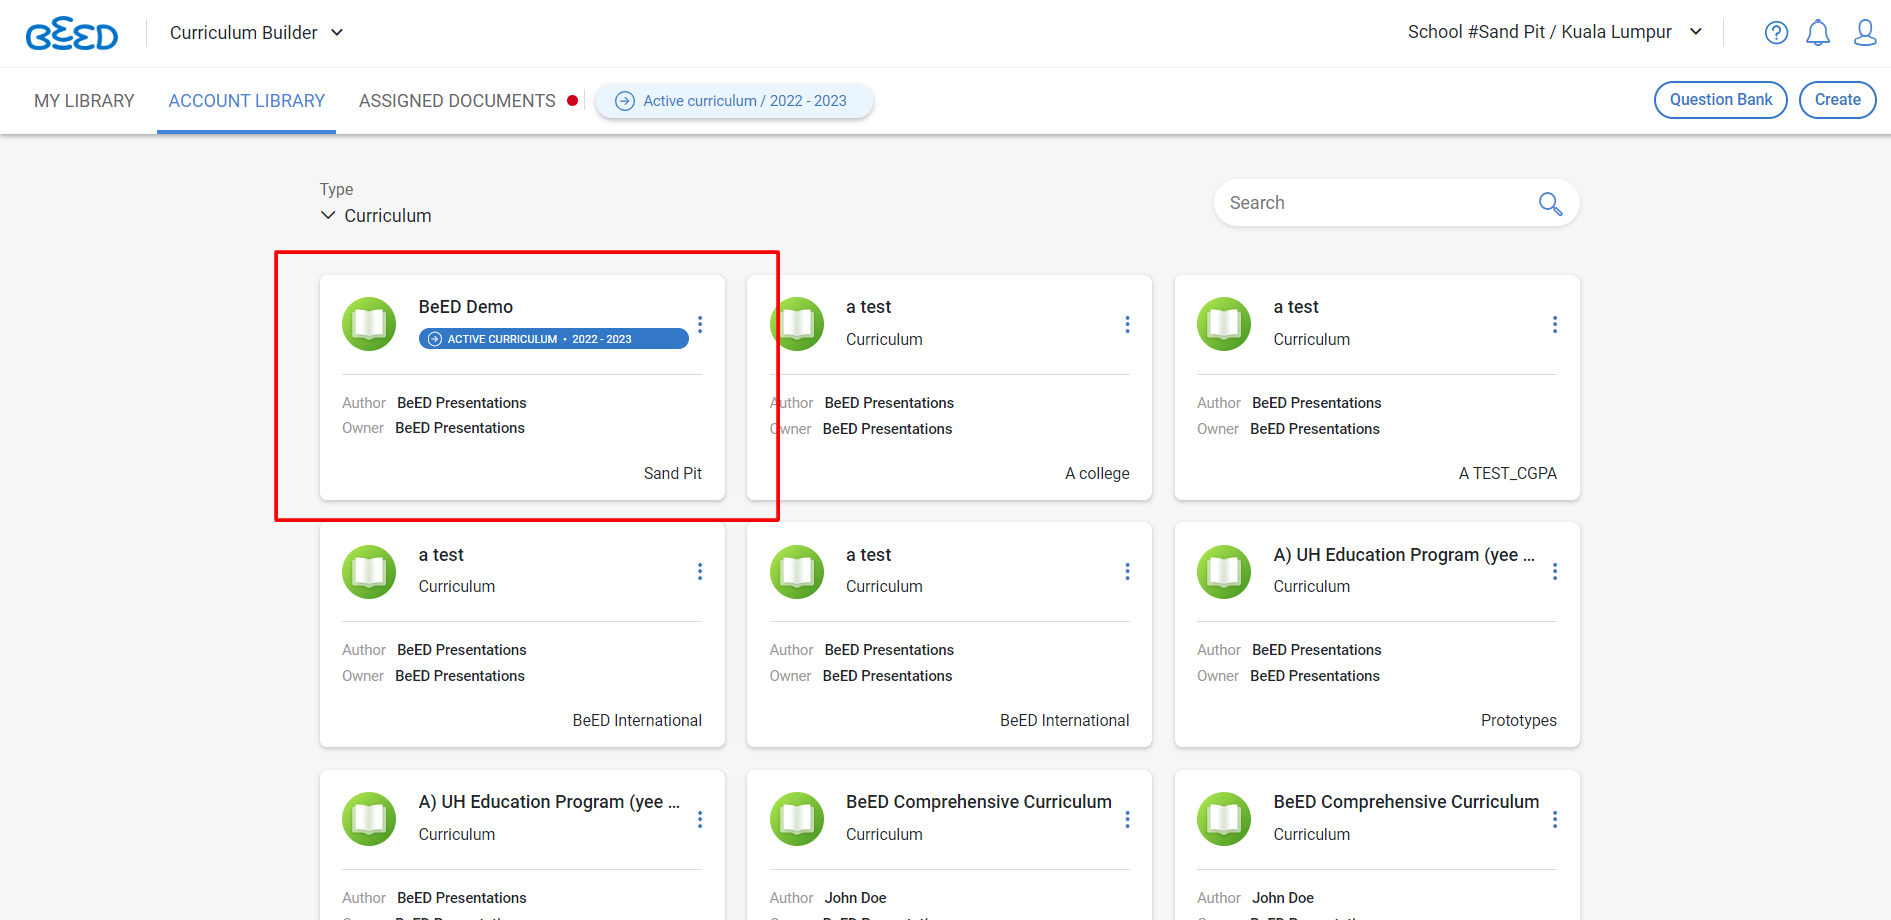Click the 'Prototypes' label
Viewport: 1891px width, 920px height.
[x=1518, y=720]
